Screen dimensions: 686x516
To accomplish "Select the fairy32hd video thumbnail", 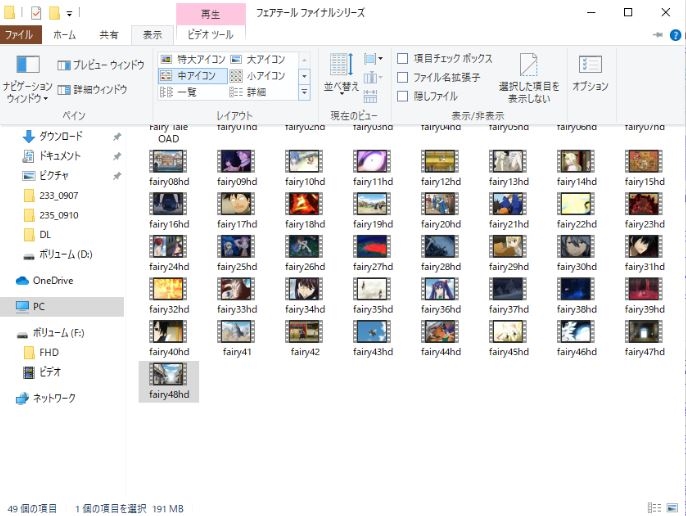I will coord(168,288).
